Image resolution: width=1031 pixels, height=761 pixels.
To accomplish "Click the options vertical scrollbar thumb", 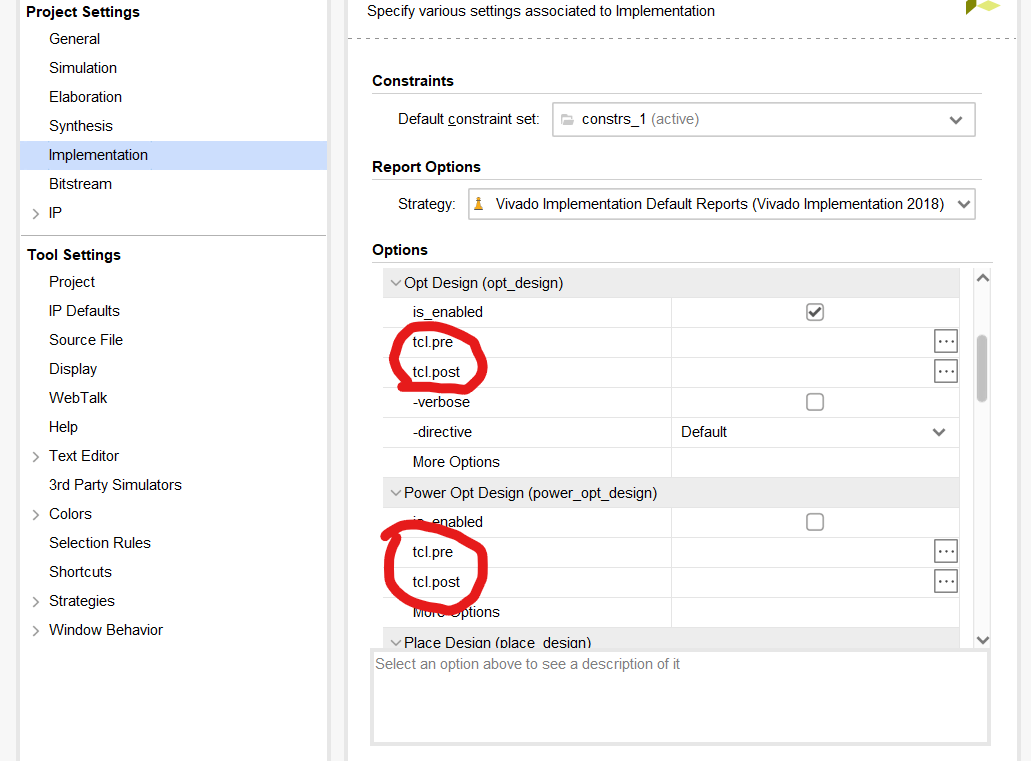I will pyautogui.click(x=982, y=368).
